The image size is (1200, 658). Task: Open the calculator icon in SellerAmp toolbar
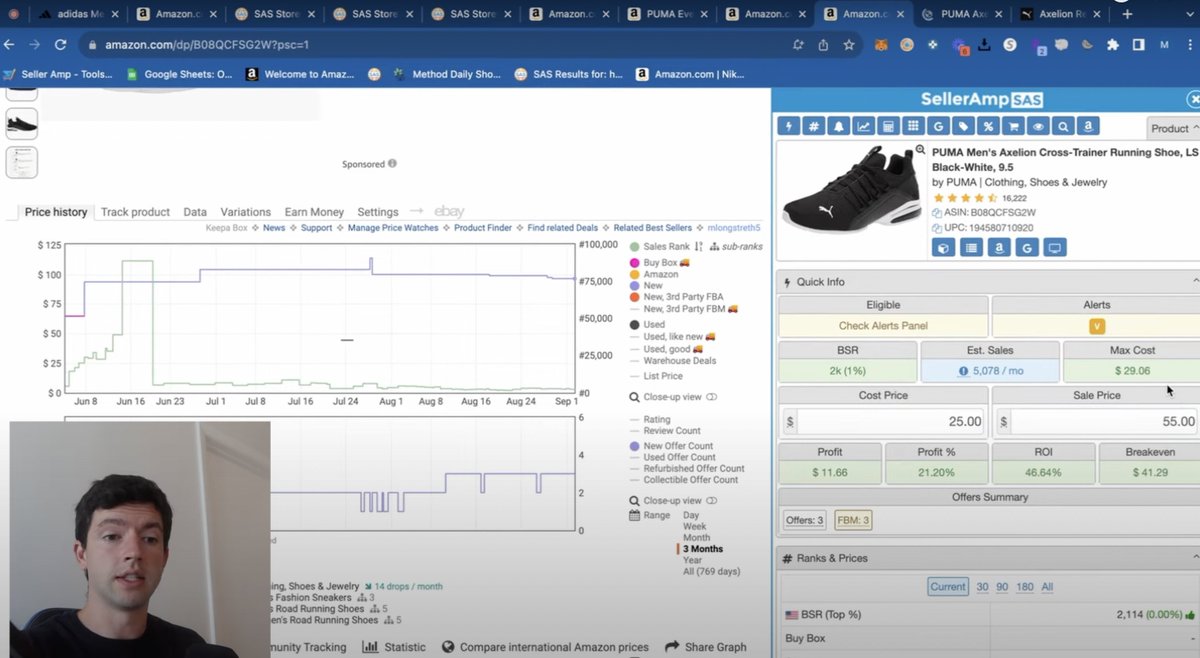click(888, 126)
